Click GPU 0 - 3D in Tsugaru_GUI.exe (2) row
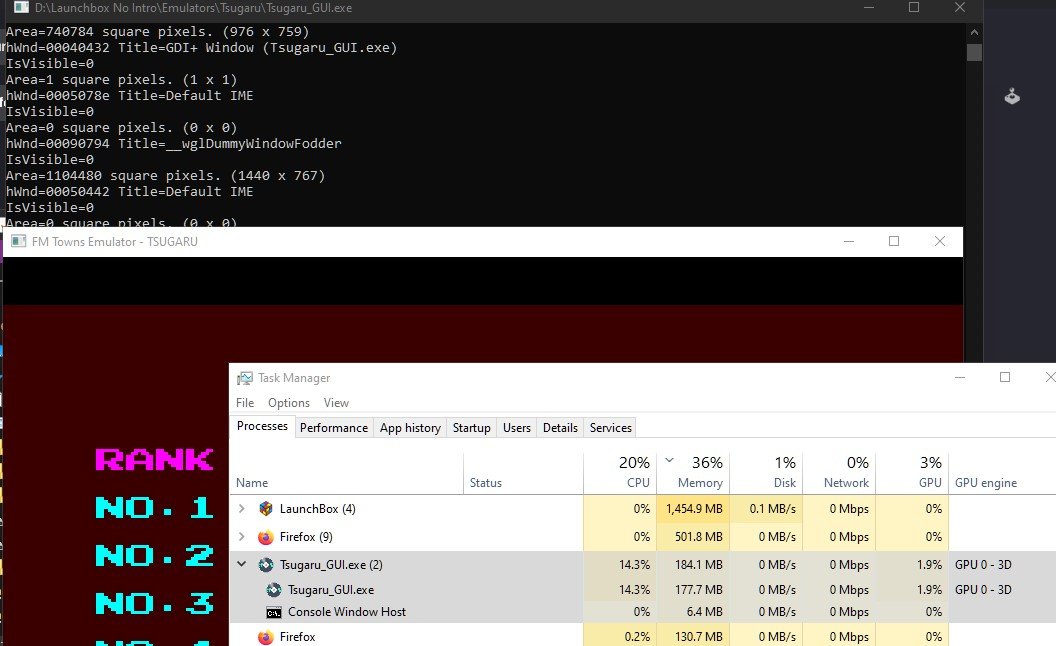1056x646 pixels. point(983,564)
